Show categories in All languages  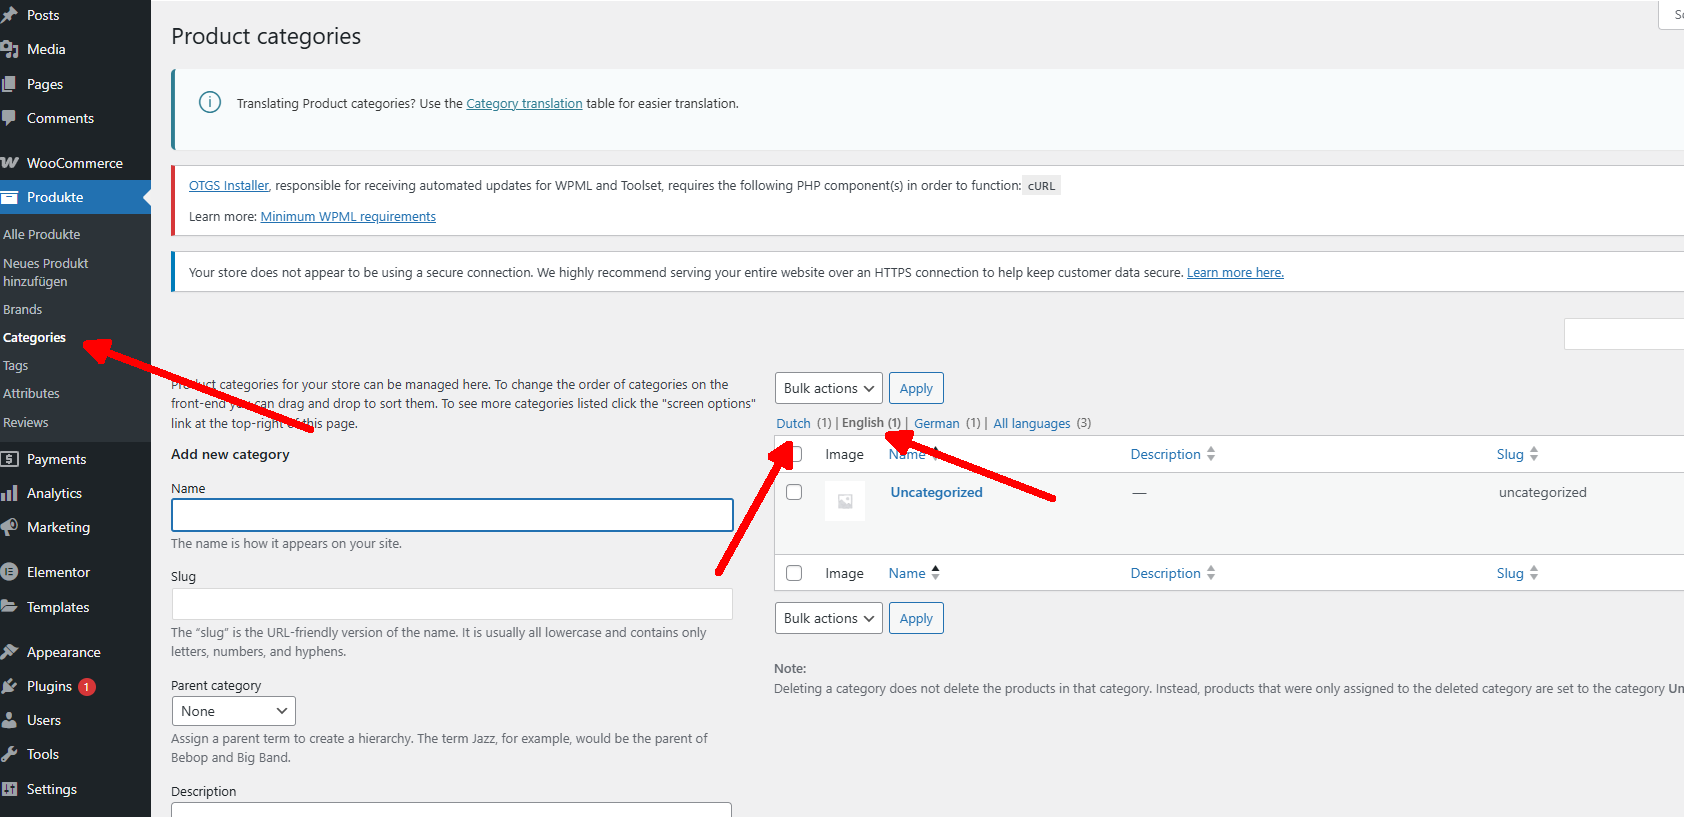(x=1032, y=423)
